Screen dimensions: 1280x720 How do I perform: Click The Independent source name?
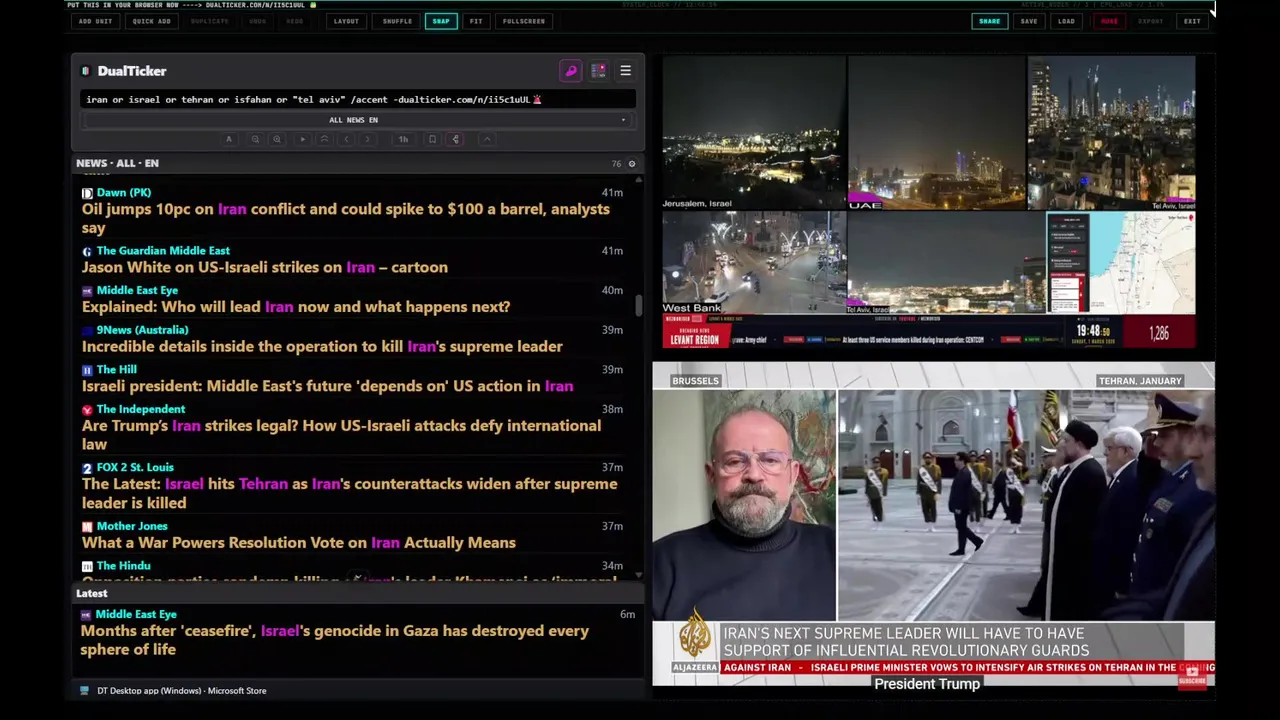141,409
